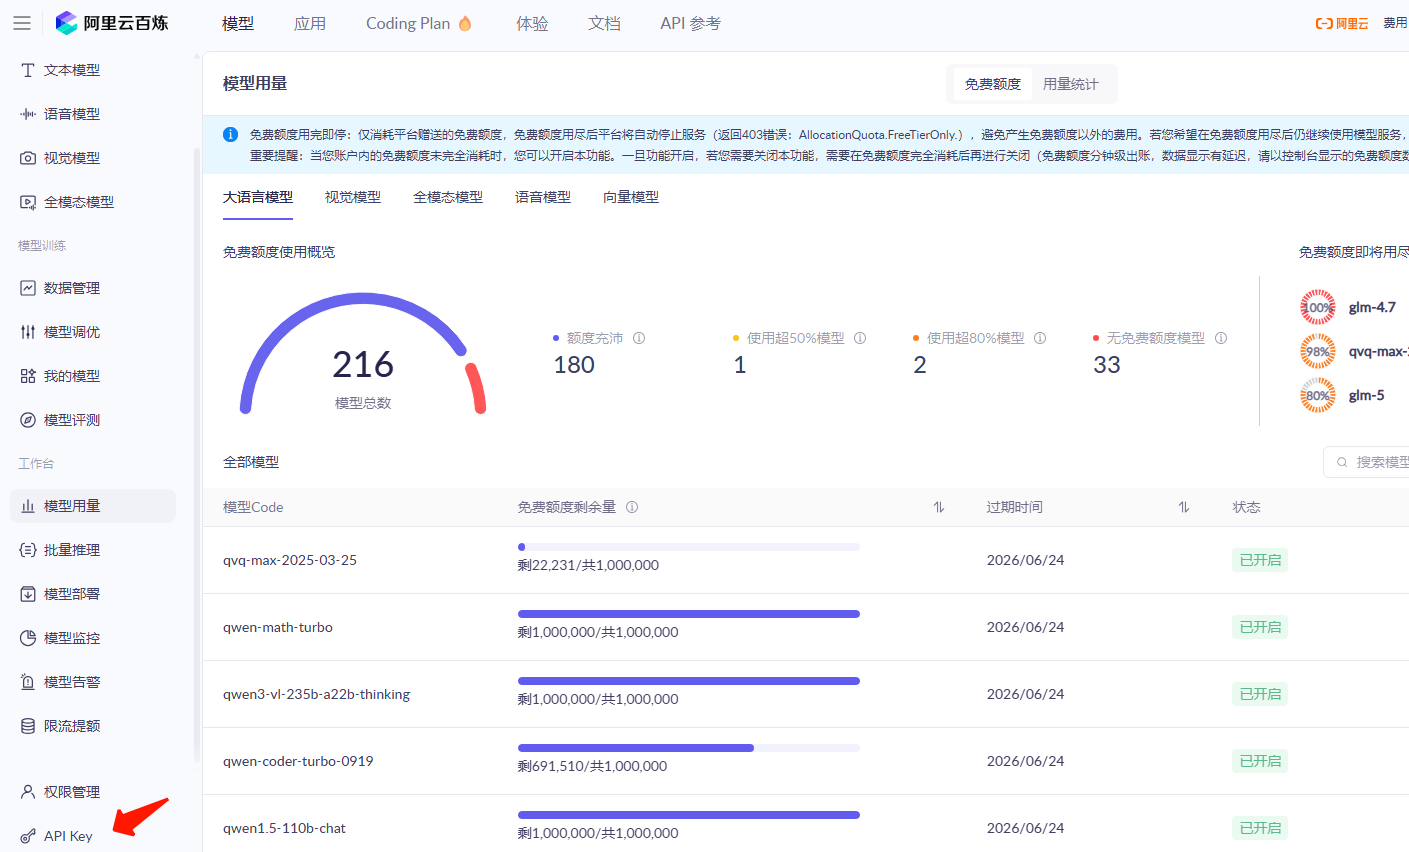Click the search magnifier icon
This screenshot has width=1409, height=852.
1342,462
